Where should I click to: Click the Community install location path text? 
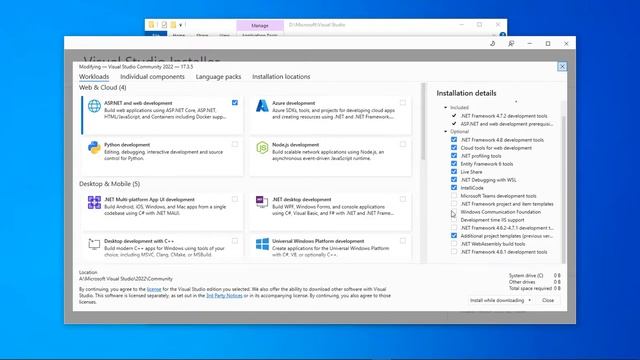click(126, 279)
